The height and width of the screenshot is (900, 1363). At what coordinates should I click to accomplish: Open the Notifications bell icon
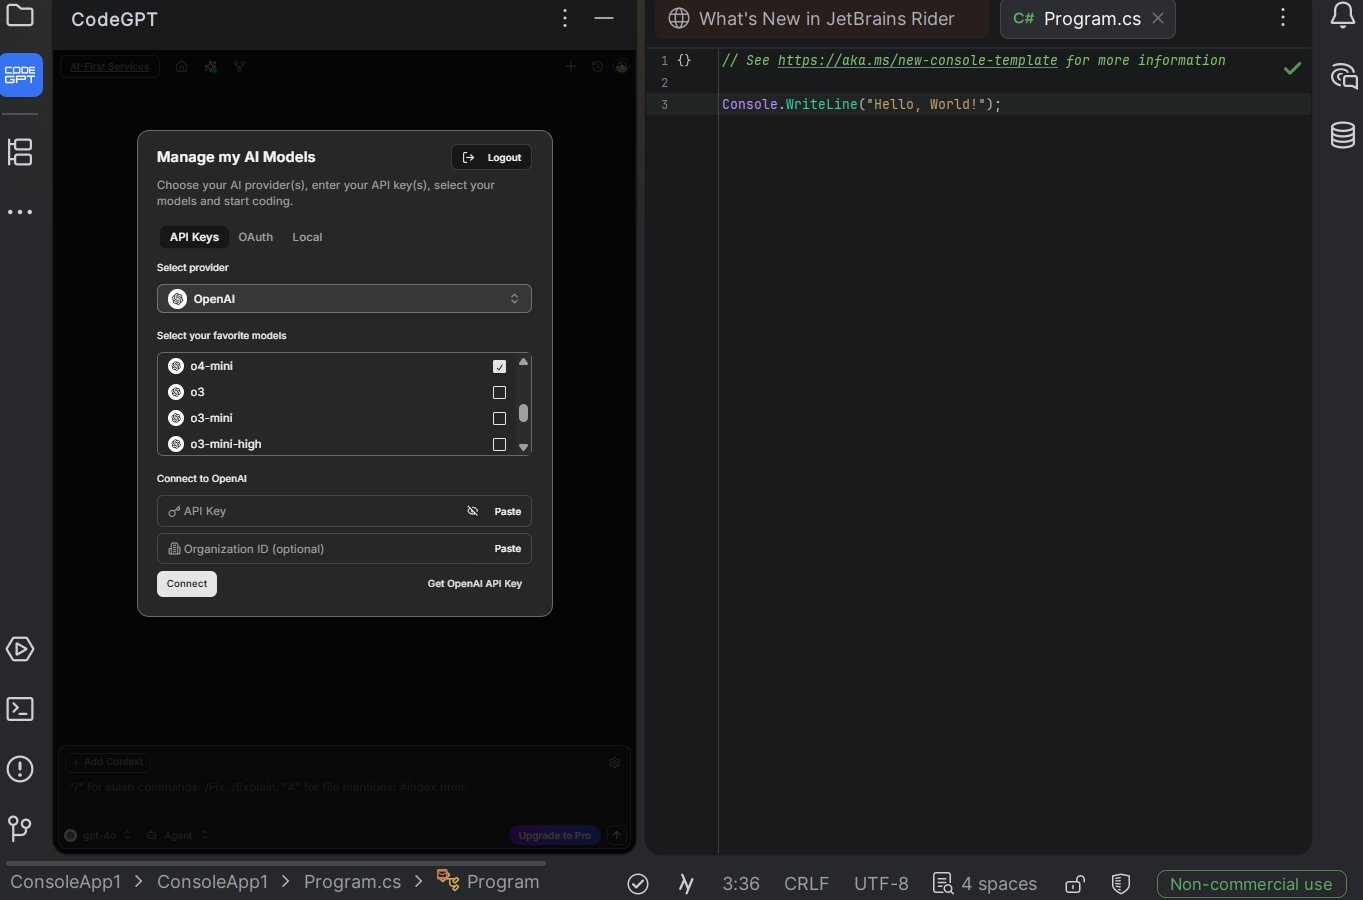coord(1342,16)
